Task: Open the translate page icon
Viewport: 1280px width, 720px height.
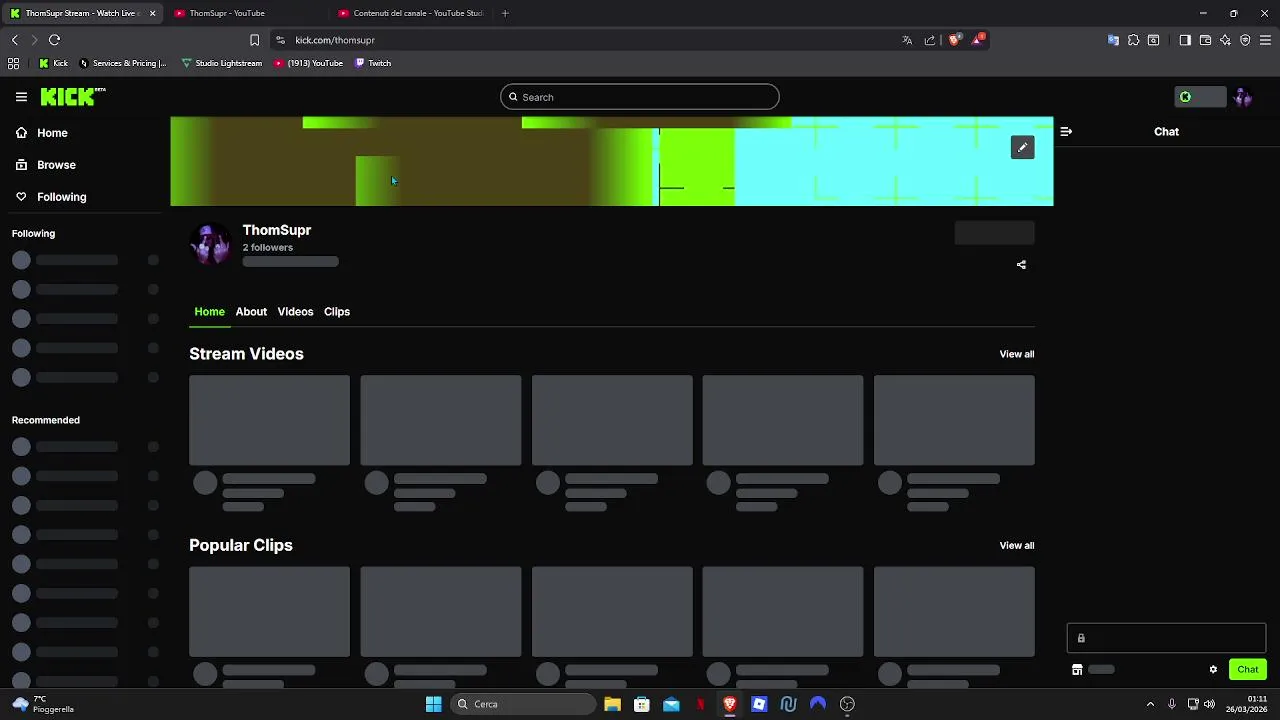Action: pyautogui.click(x=907, y=40)
